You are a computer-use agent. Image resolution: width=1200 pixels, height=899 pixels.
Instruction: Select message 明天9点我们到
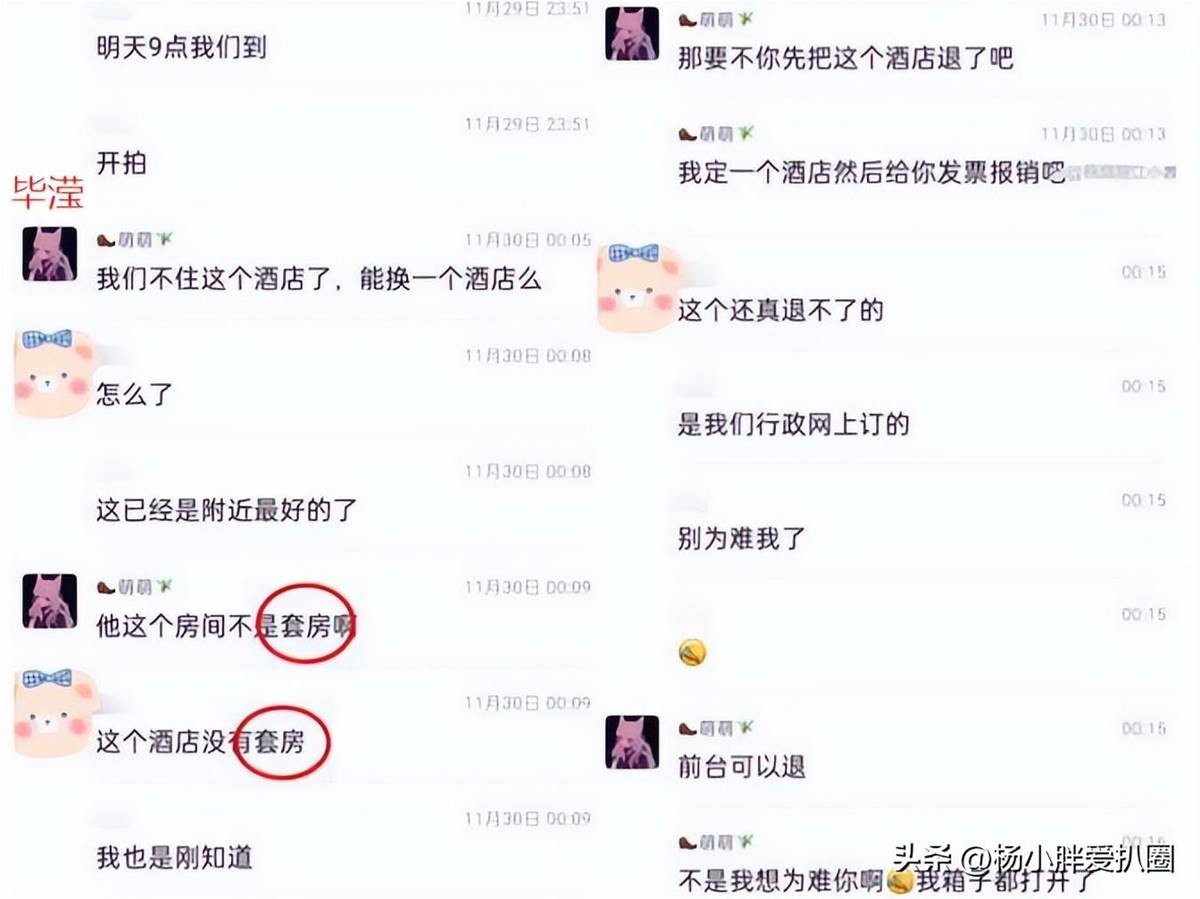click(181, 46)
